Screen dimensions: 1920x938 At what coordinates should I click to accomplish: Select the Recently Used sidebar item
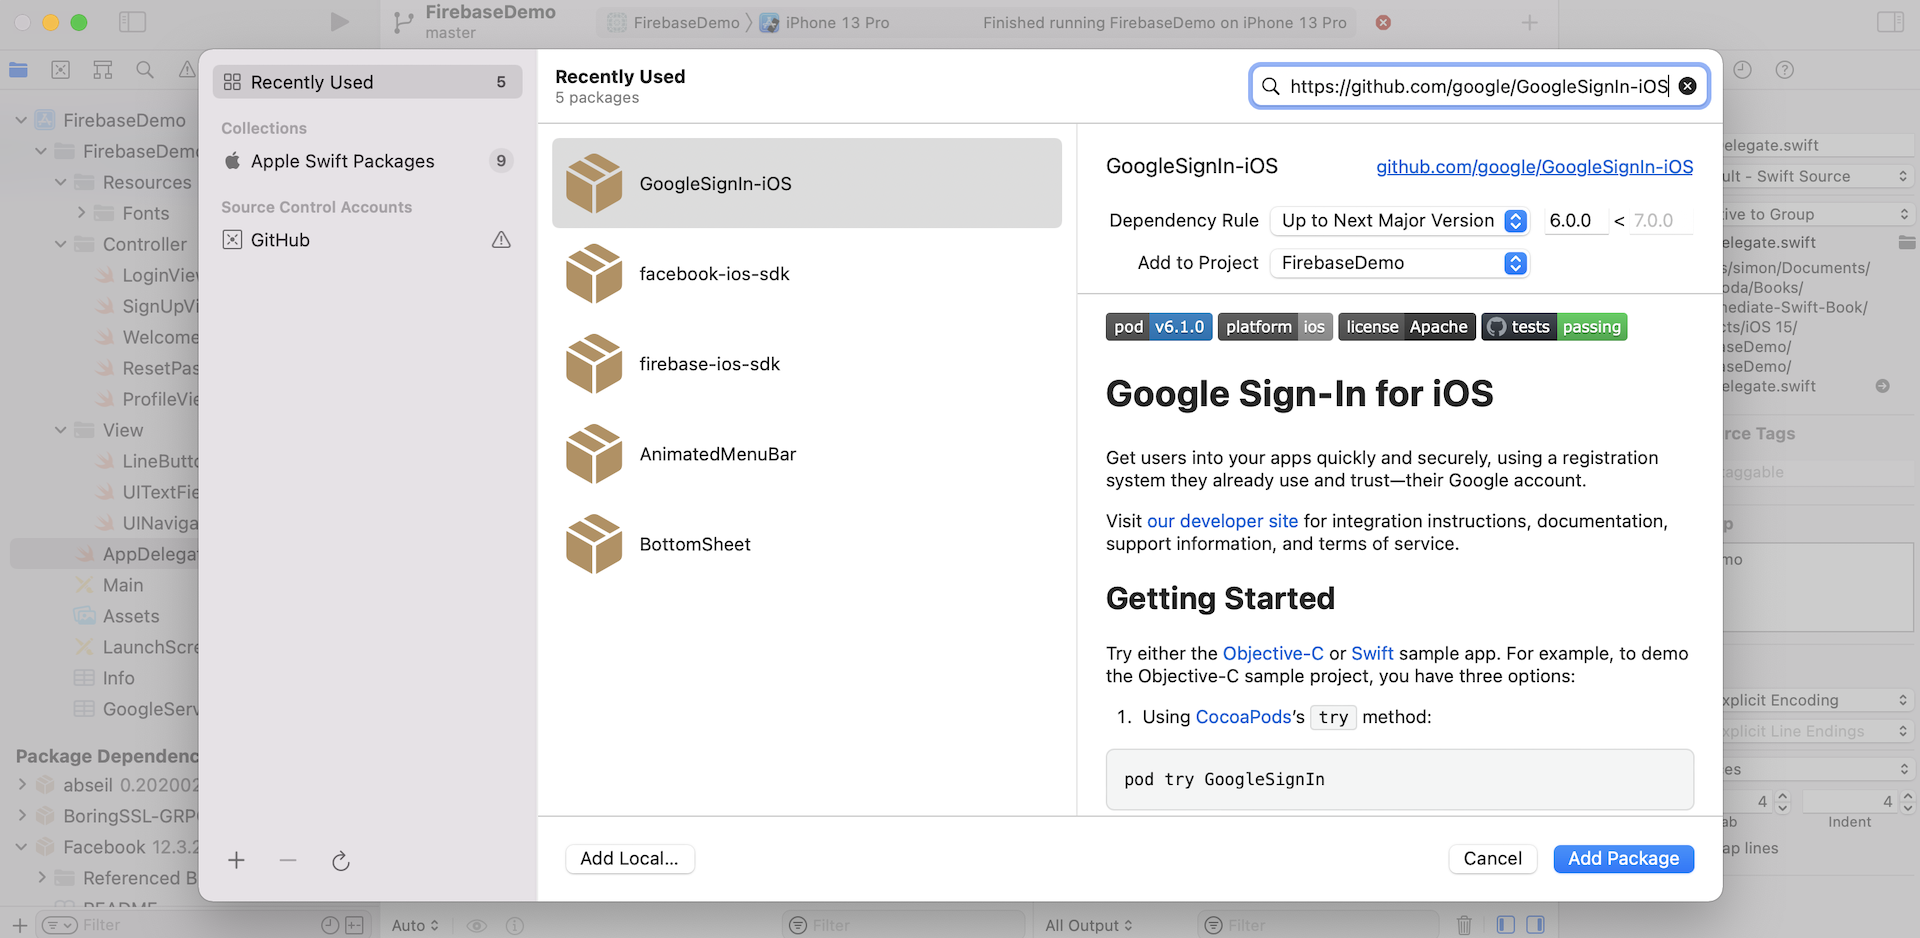pos(367,82)
